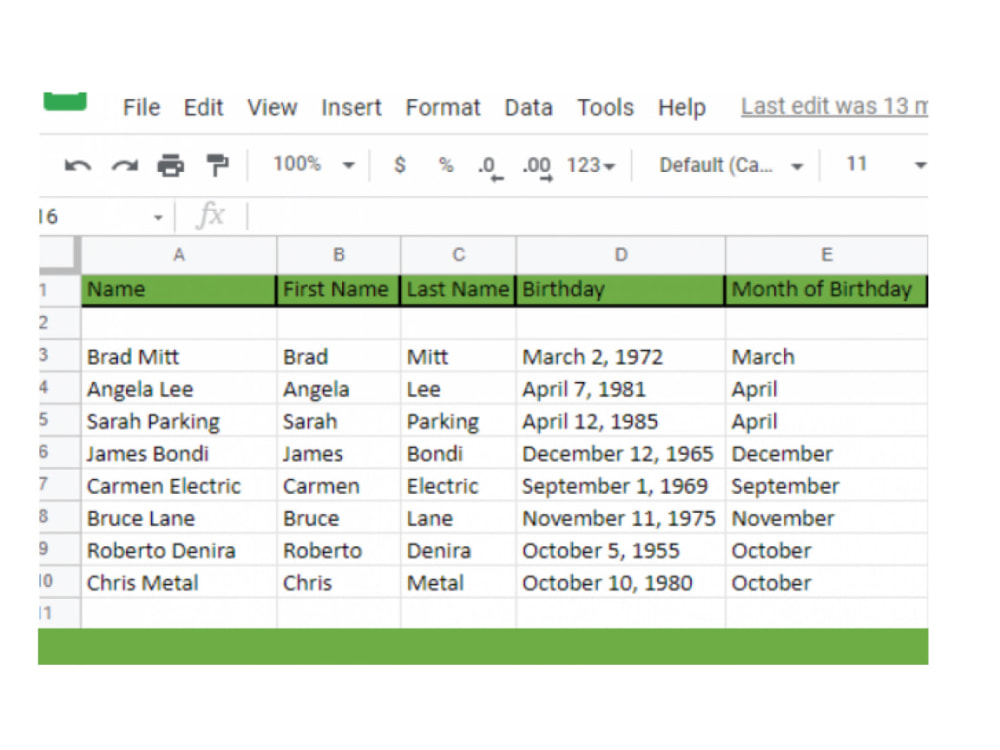Click the formula bar input field
1000x750 pixels.
[x=587, y=216]
